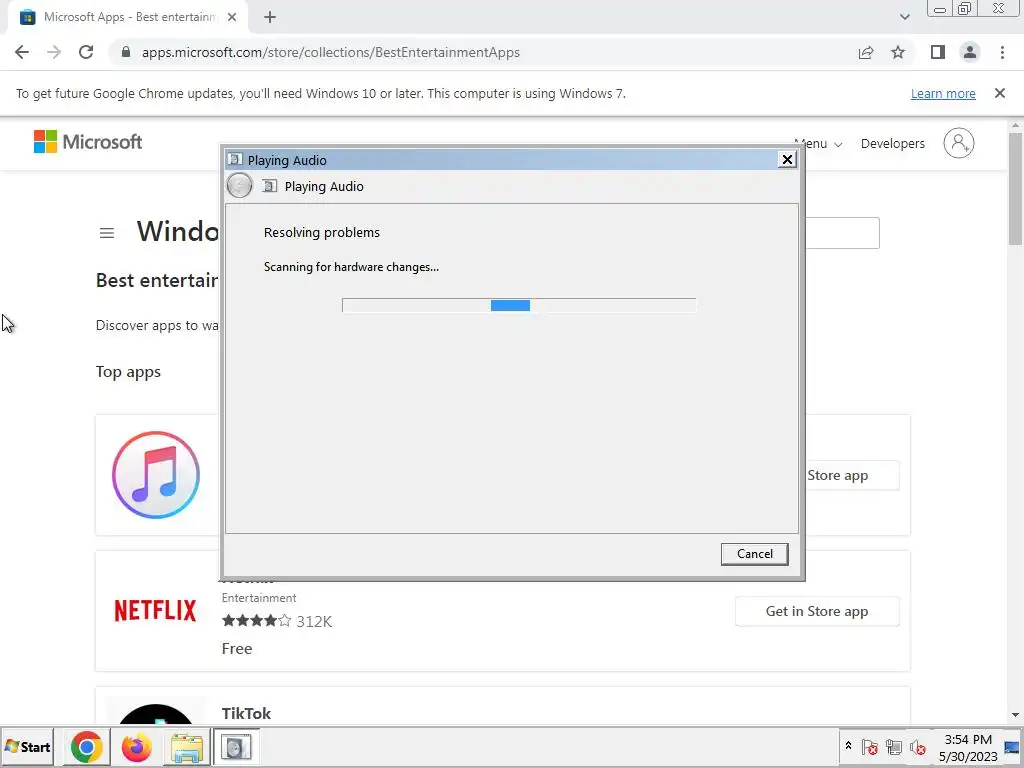Select the Microsoft Apps browser tab
The height and width of the screenshot is (768, 1024).
coord(129,18)
